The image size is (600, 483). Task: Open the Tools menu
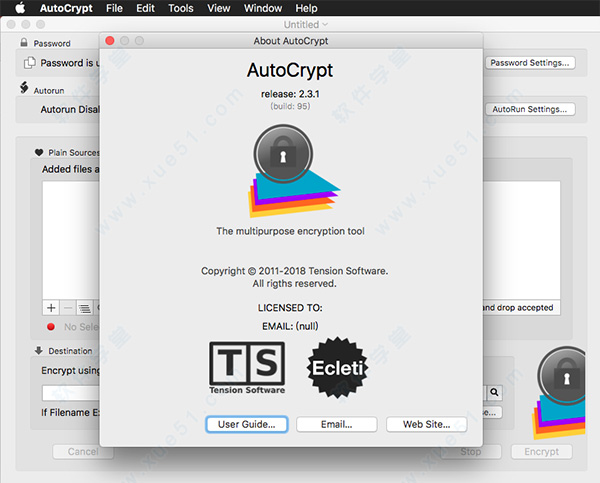[181, 8]
